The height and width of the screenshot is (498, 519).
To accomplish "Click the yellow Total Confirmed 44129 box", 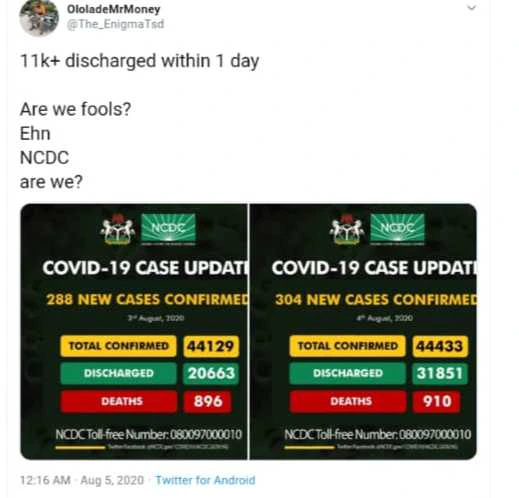I will pyautogui.click(x=211, y=346).
